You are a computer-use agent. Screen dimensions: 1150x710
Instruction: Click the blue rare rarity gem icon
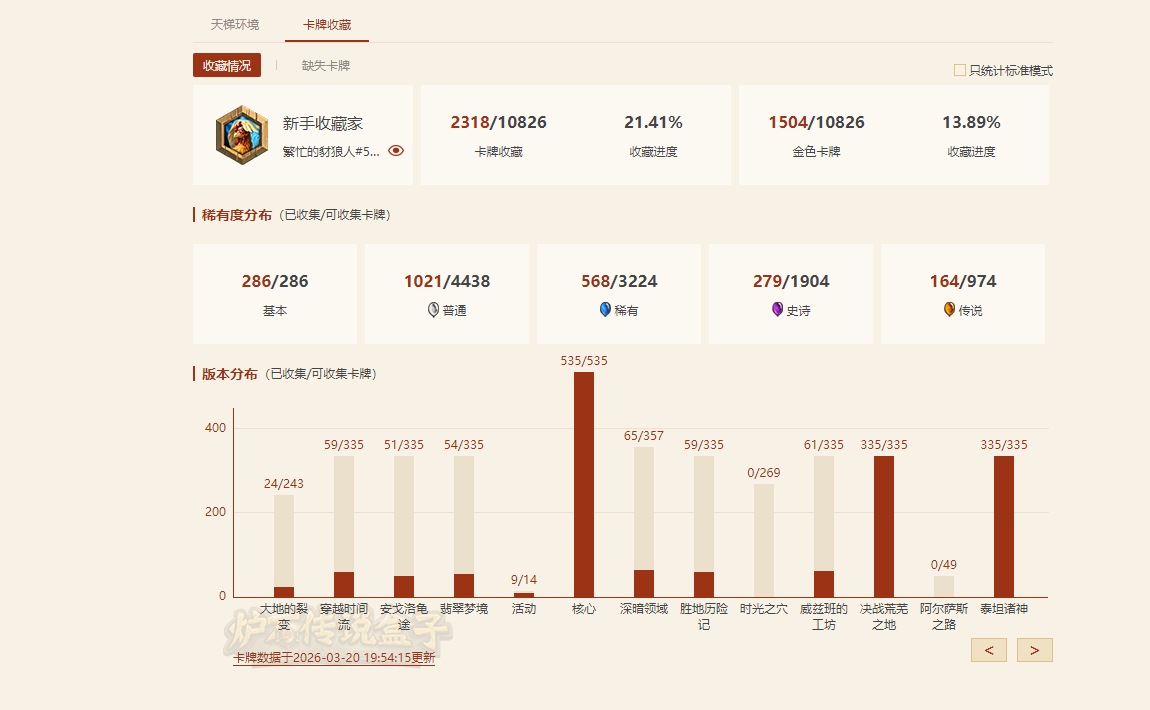click(605, 310)
